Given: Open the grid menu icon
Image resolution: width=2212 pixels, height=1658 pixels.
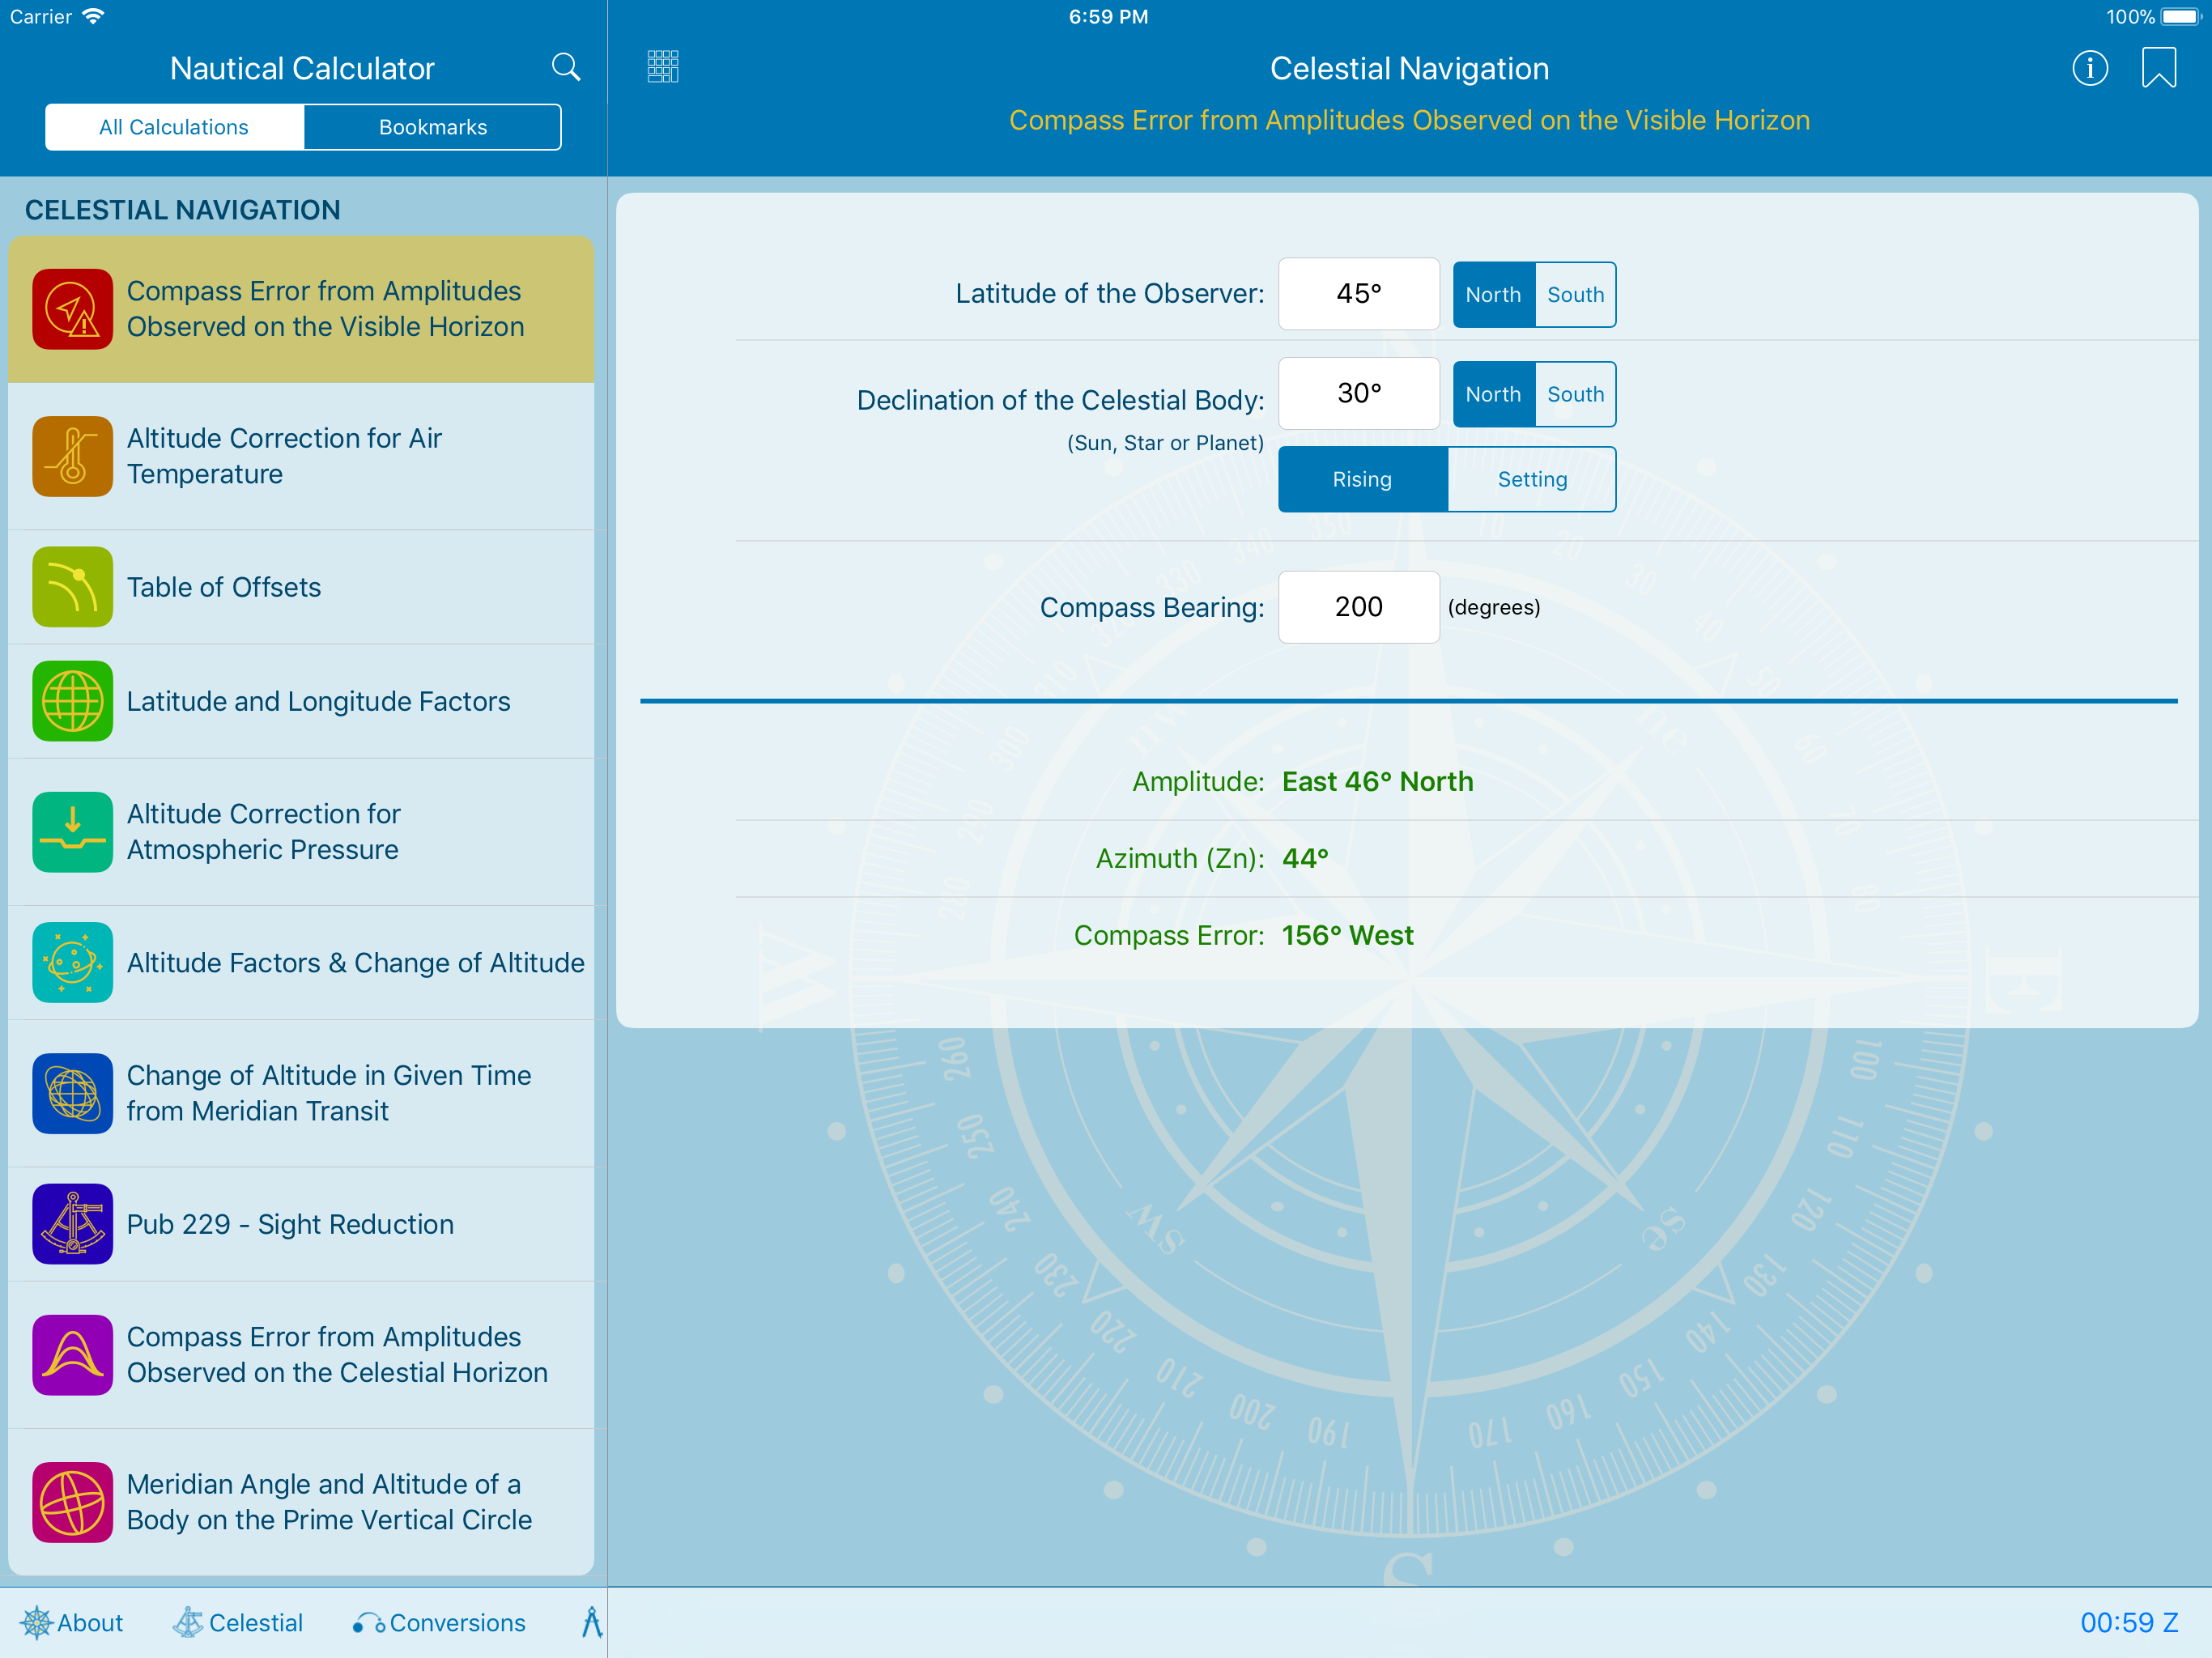Looking at the screenshot, I should coord(662,67).
